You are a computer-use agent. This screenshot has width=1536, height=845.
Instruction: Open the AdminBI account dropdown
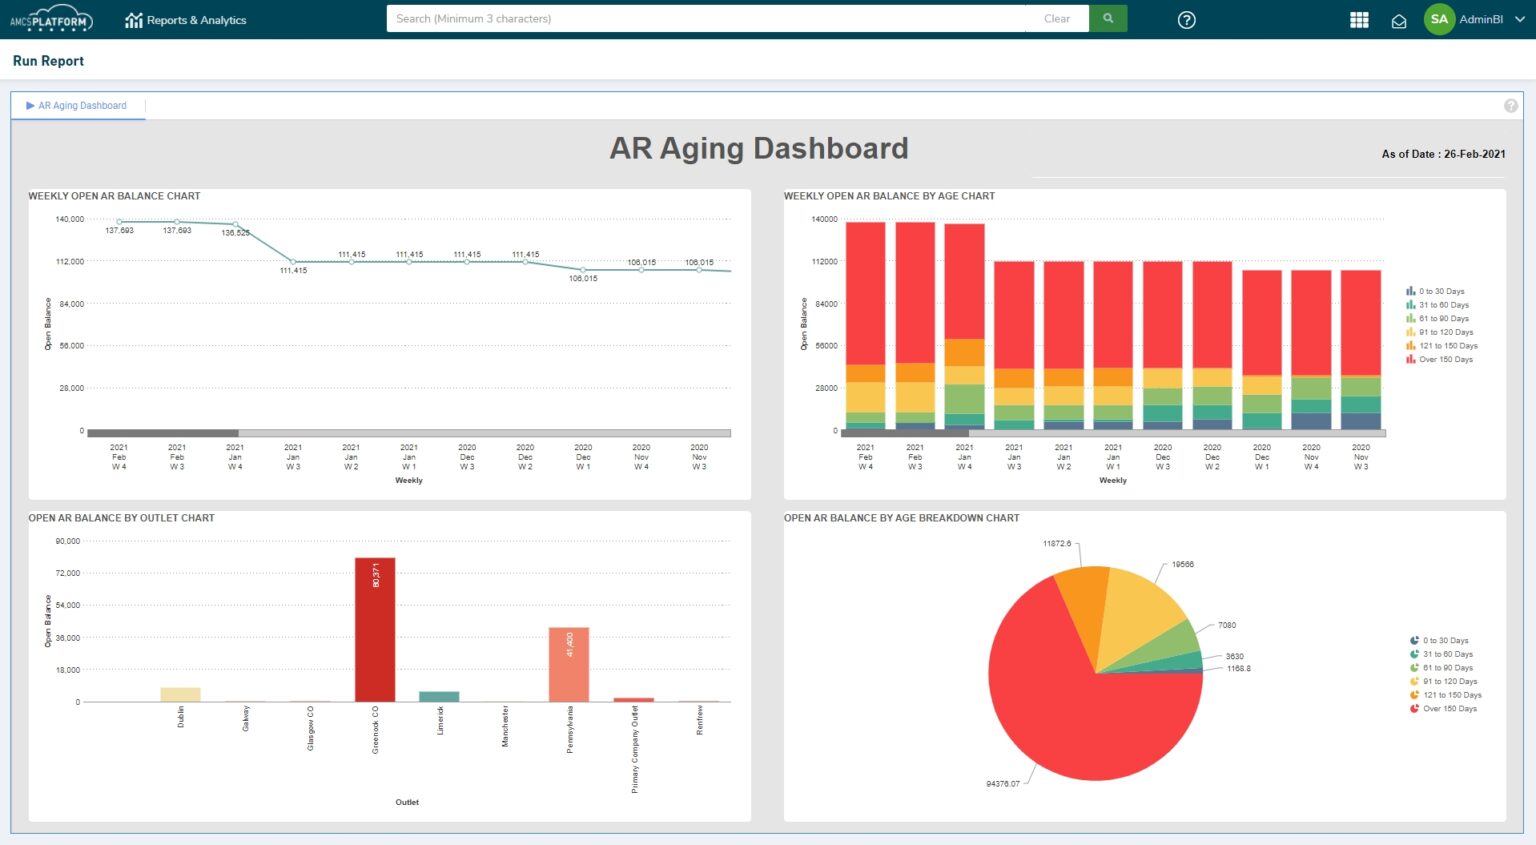1519,19
